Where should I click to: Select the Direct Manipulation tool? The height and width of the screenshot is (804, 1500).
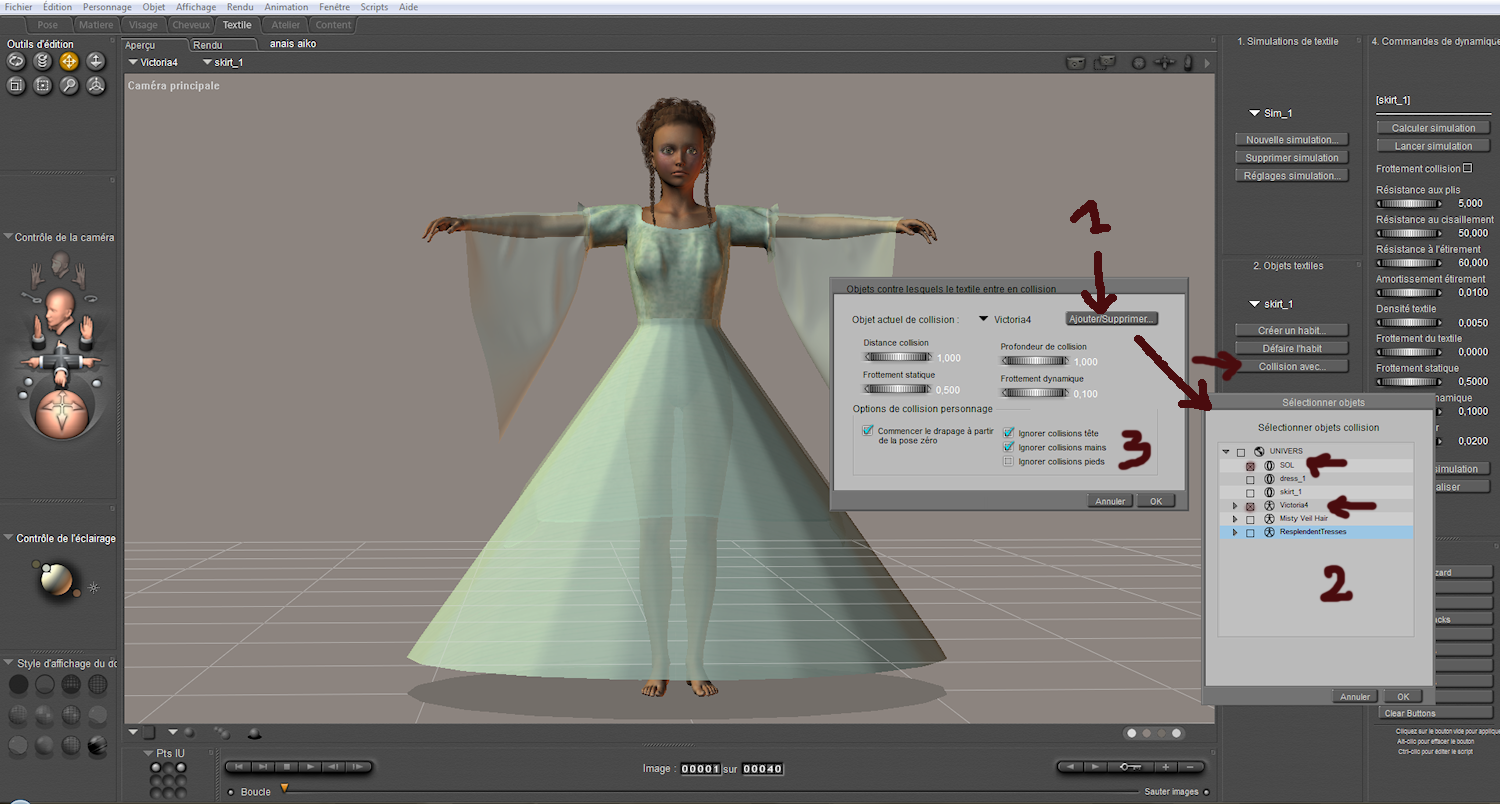95,86
